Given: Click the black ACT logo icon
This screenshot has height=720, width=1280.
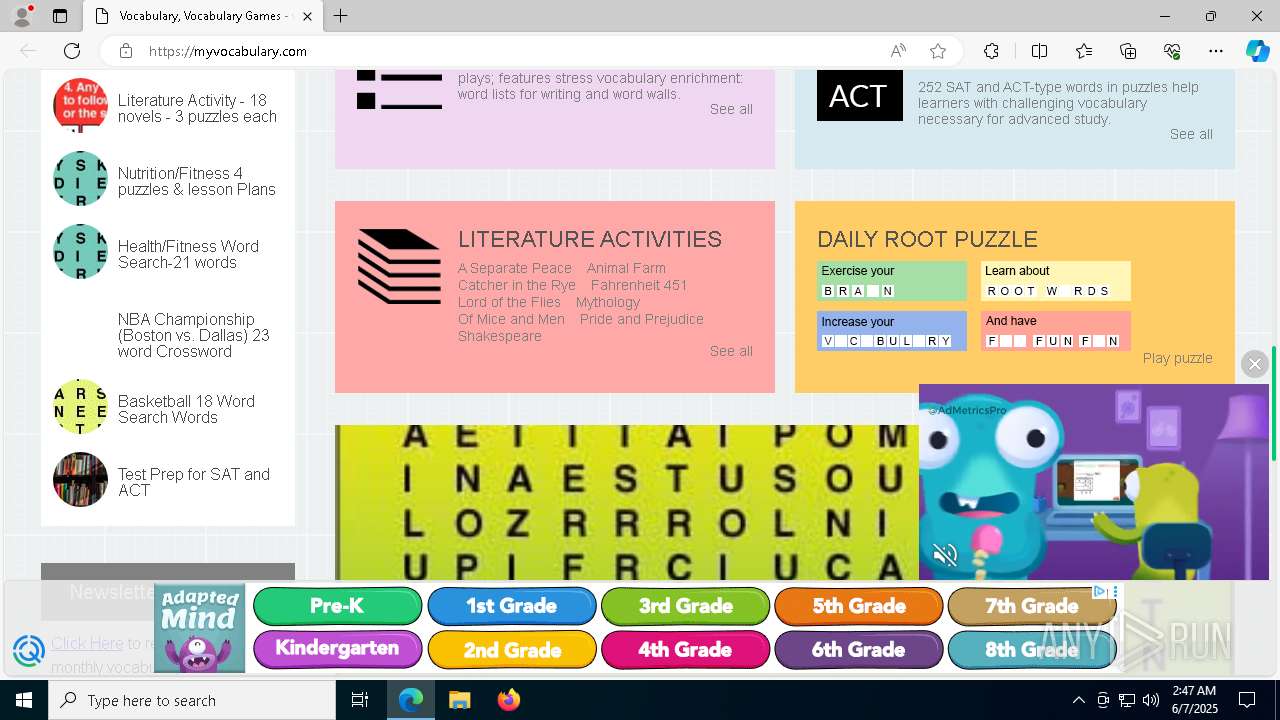Looking at the screenshot, I should pyautogui.click(x=860, y=96).
